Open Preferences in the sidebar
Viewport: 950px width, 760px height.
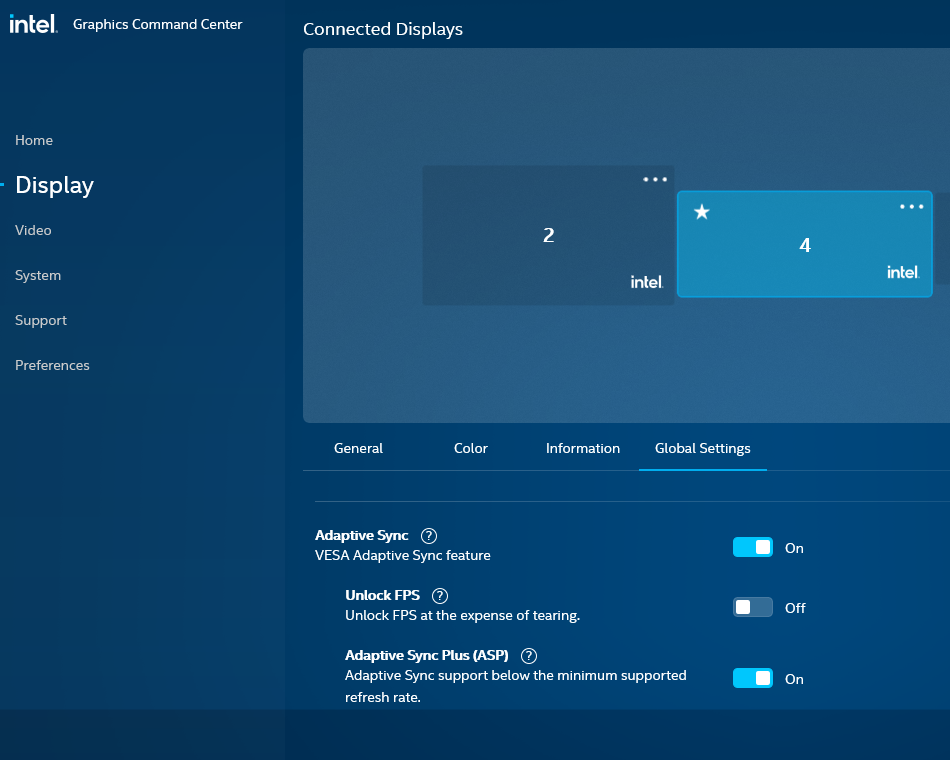tap(52, 365)
